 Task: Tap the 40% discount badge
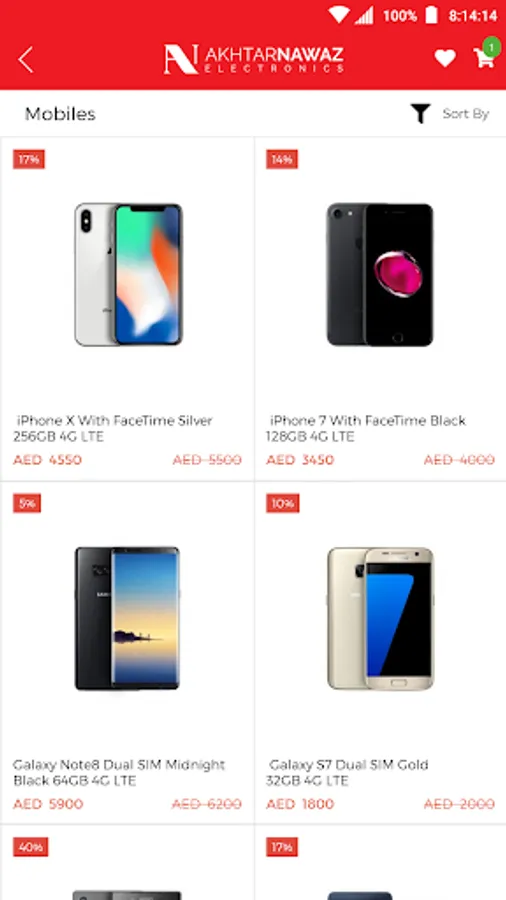click(30, 847)
